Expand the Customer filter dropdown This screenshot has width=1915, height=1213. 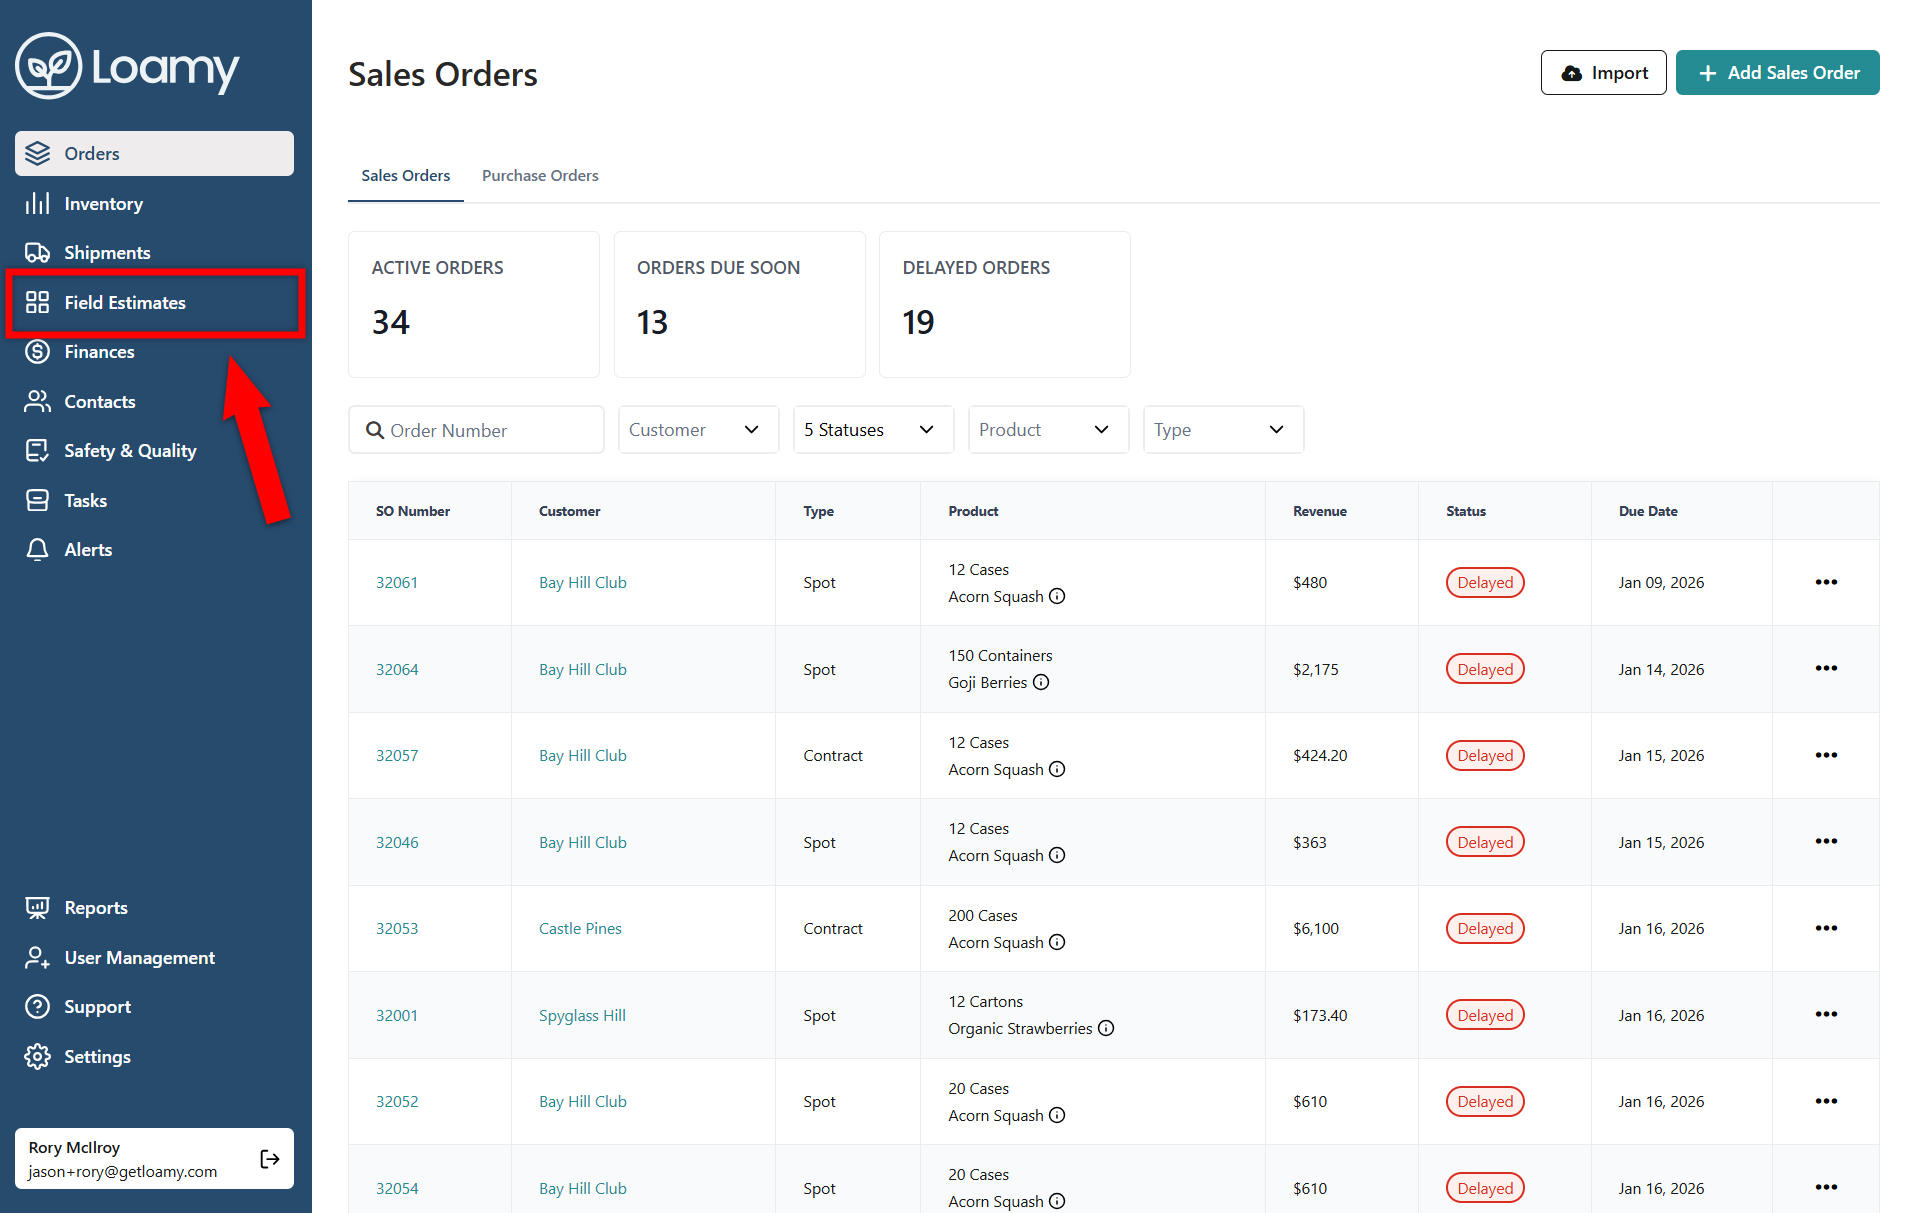(x=697, y=429)
